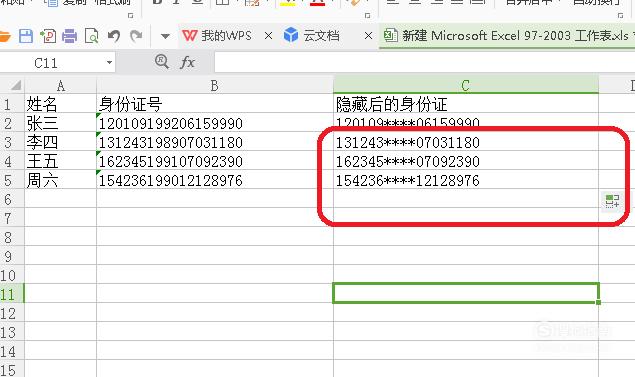Image resolution: width=635 pixels, height=377 pixels.
Task: Close the 我的WPS tab
Action: point(268,36)
